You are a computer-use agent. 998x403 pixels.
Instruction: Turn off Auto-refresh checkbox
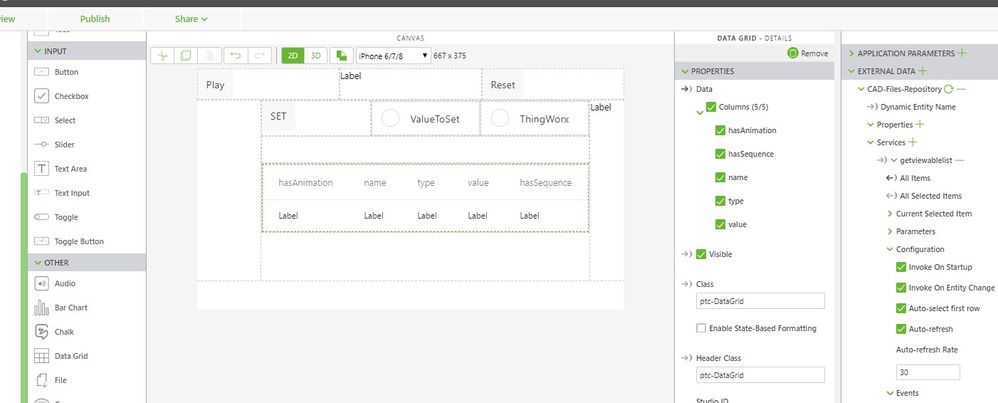901,329
